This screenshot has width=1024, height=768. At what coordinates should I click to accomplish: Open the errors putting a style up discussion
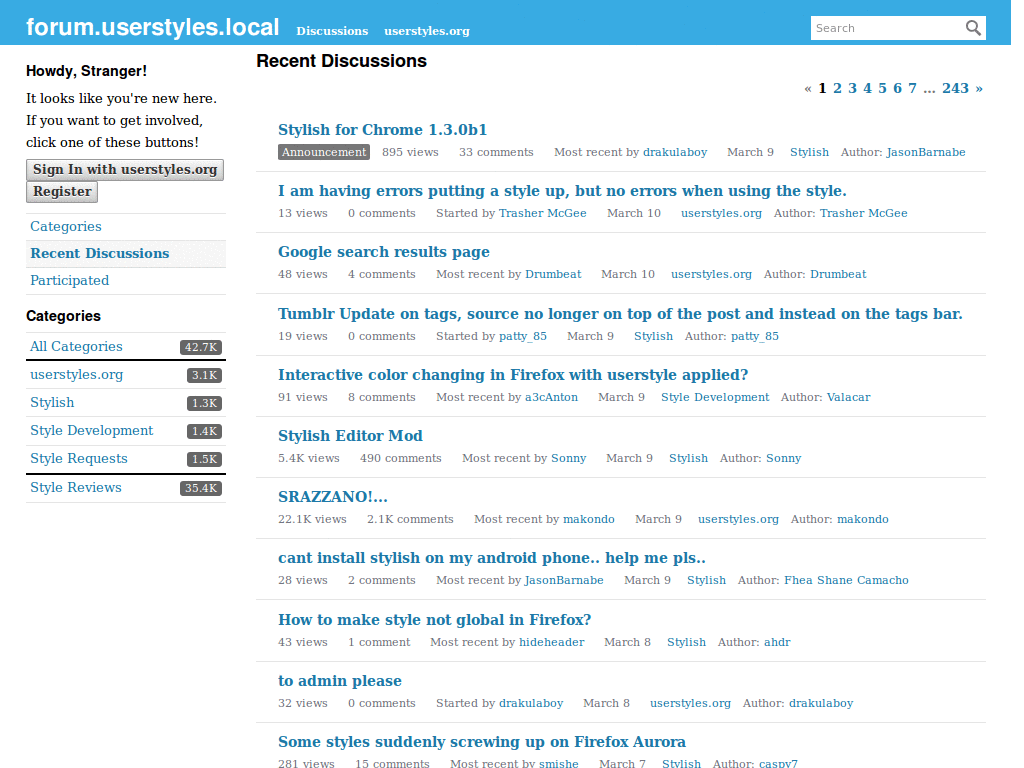click(x=562, y=191)
